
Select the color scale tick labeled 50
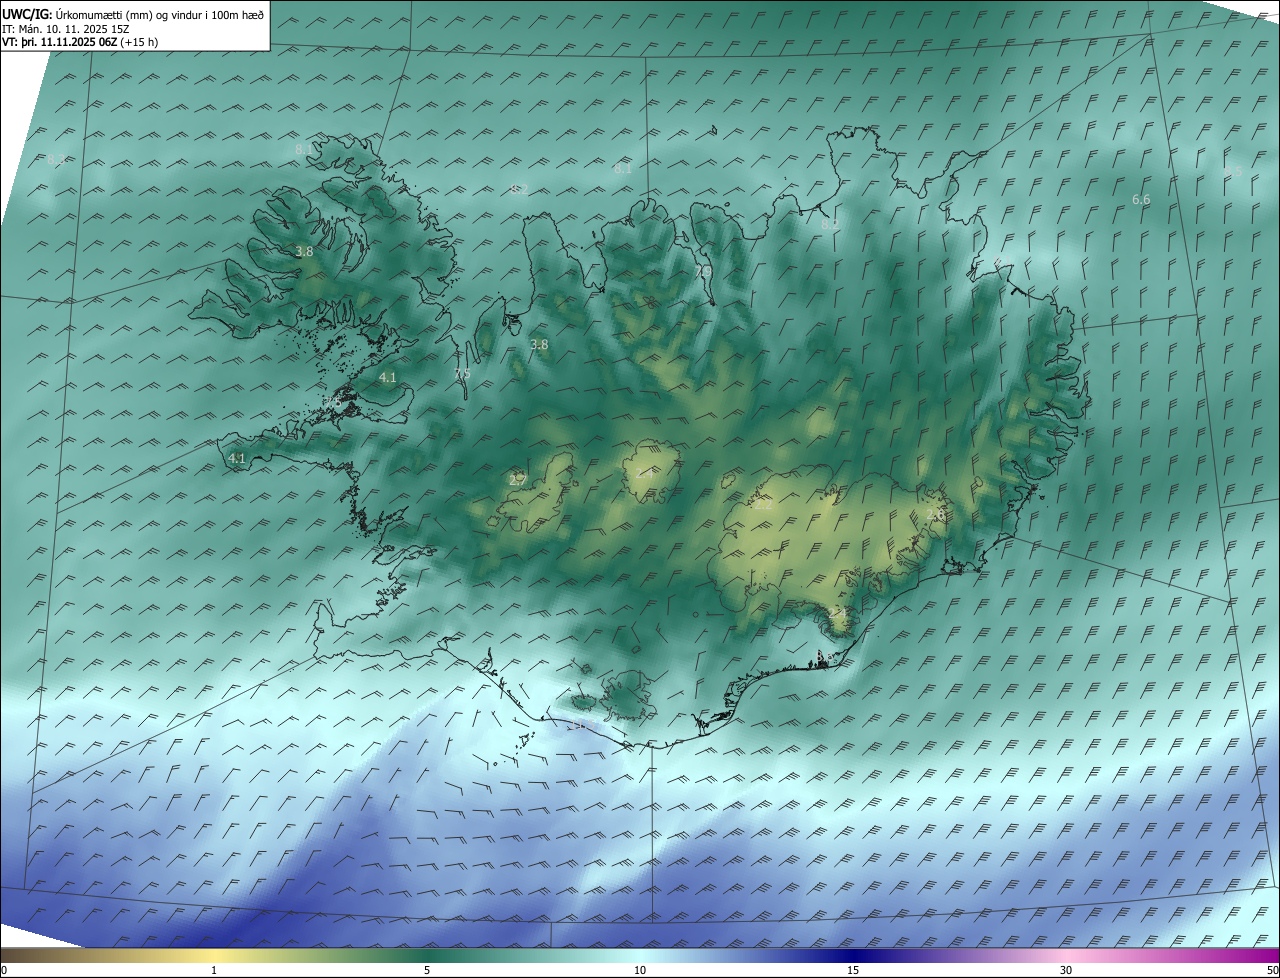pos(1272,970)
